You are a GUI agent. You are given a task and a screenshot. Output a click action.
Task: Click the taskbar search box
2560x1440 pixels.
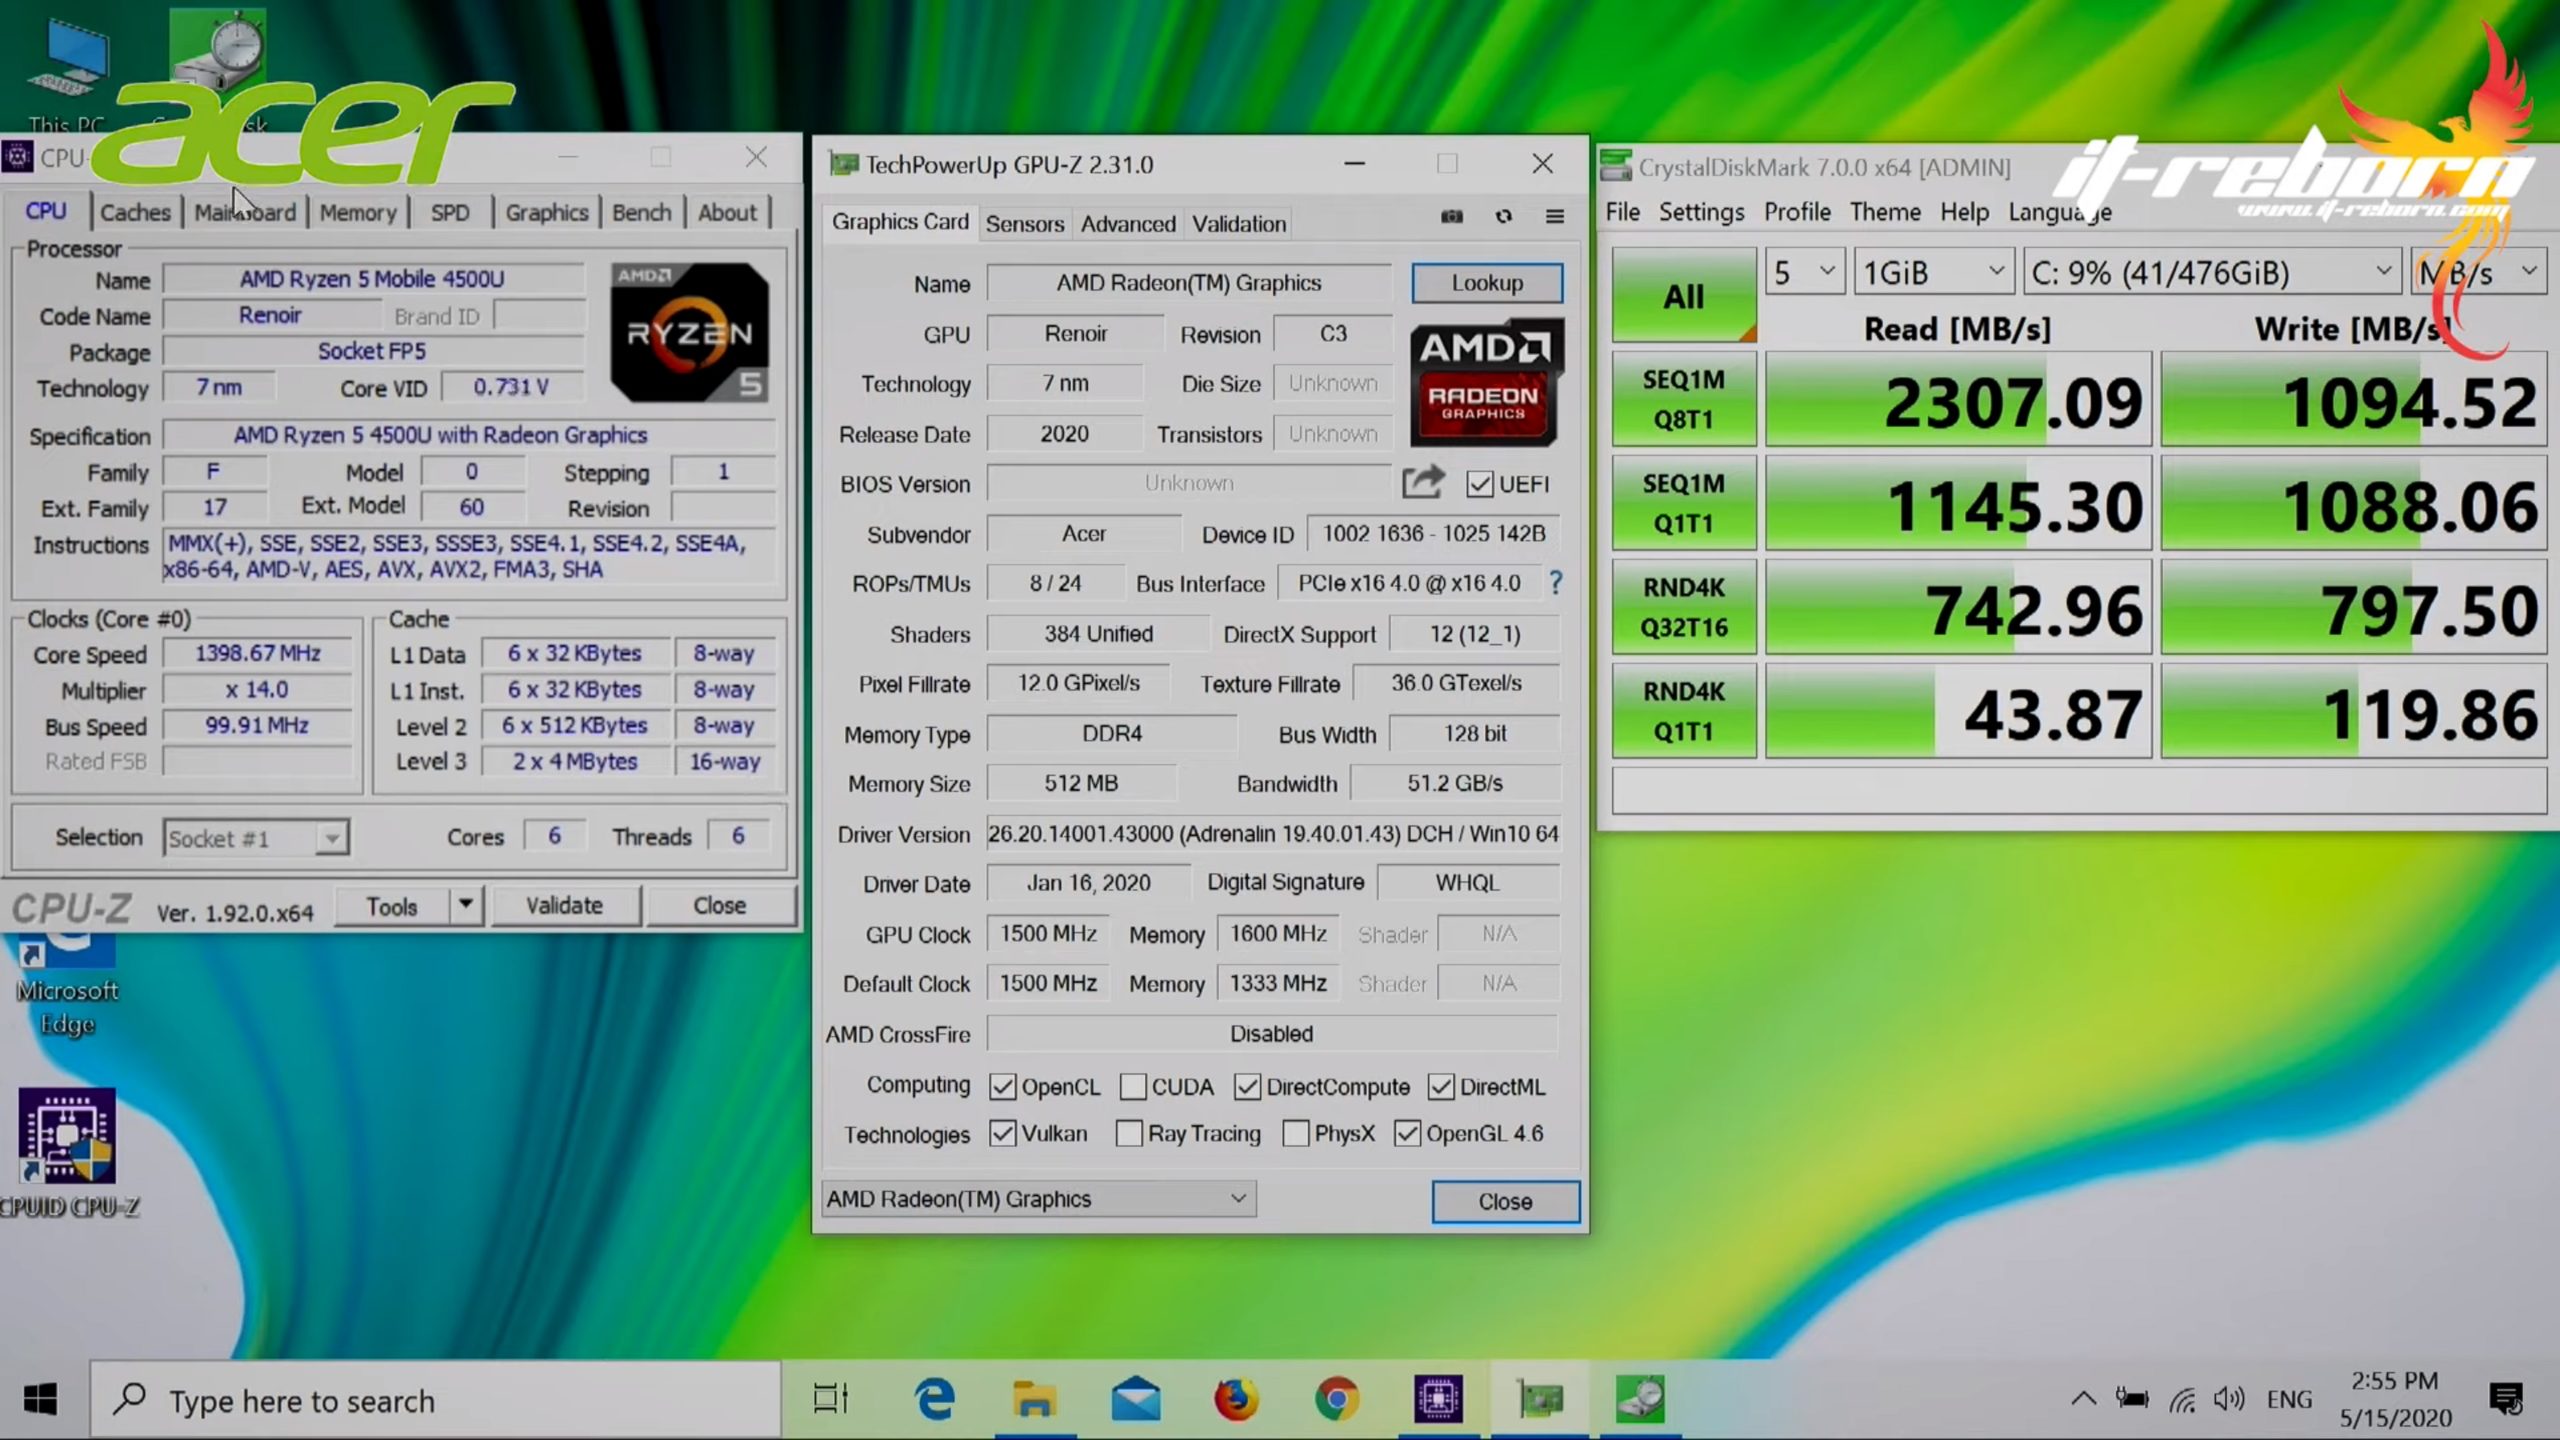[x=436, y=1400]
